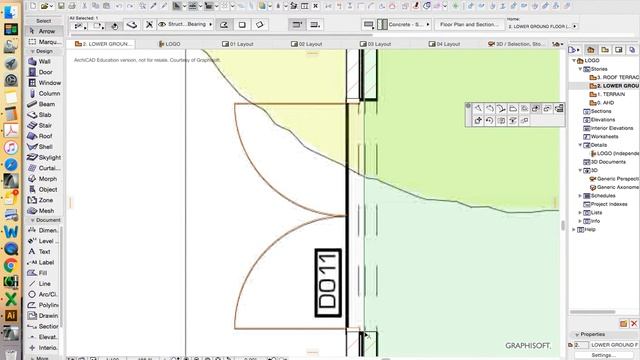The width and height of the screenshot is (640, 360).
Task: Activate the Object tool
Action: pyautogui.click(x=44, y=189)
